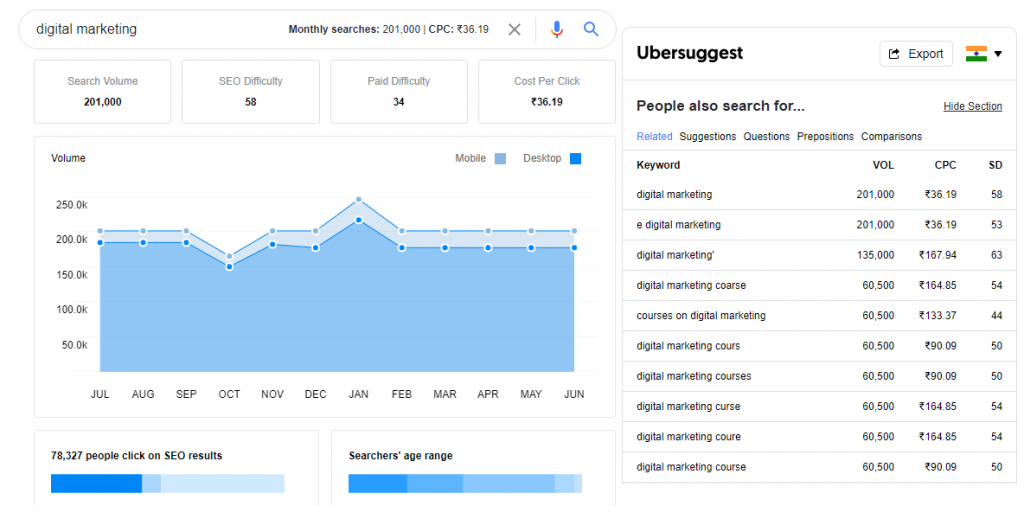Click the Paid Difficulty 34 card
Viewport: 1024px width, 519px height.
[399, 91]
